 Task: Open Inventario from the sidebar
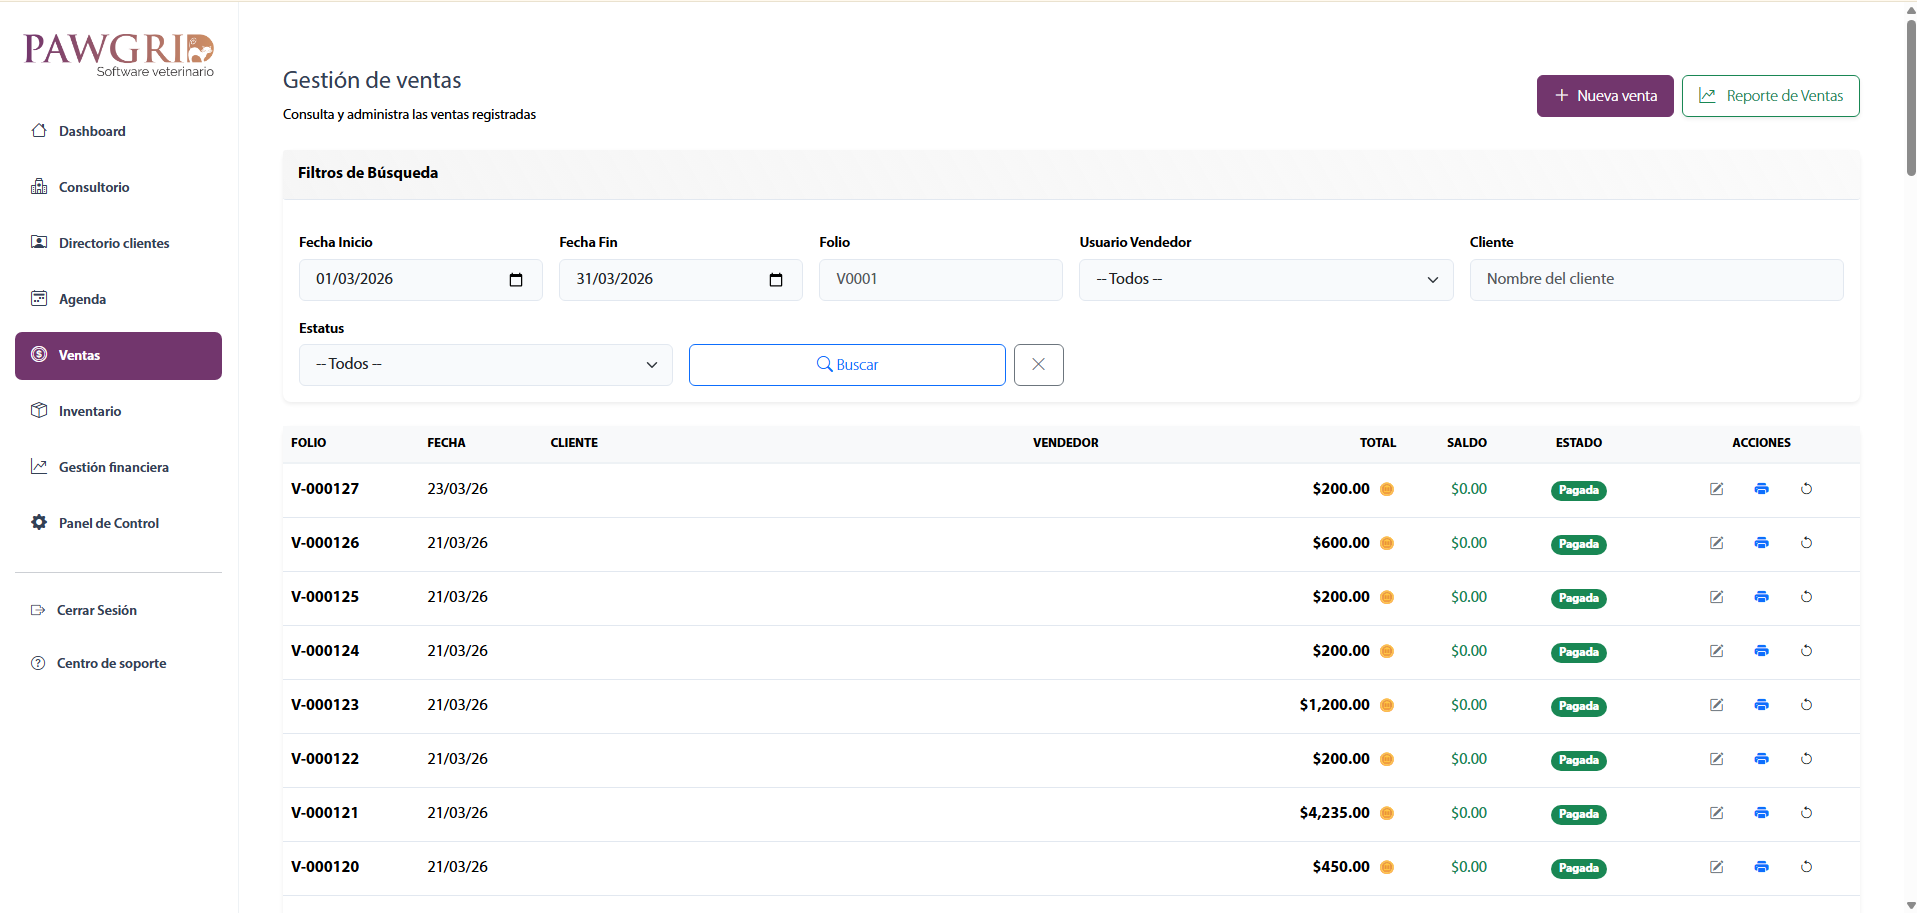tap(90, 411)
